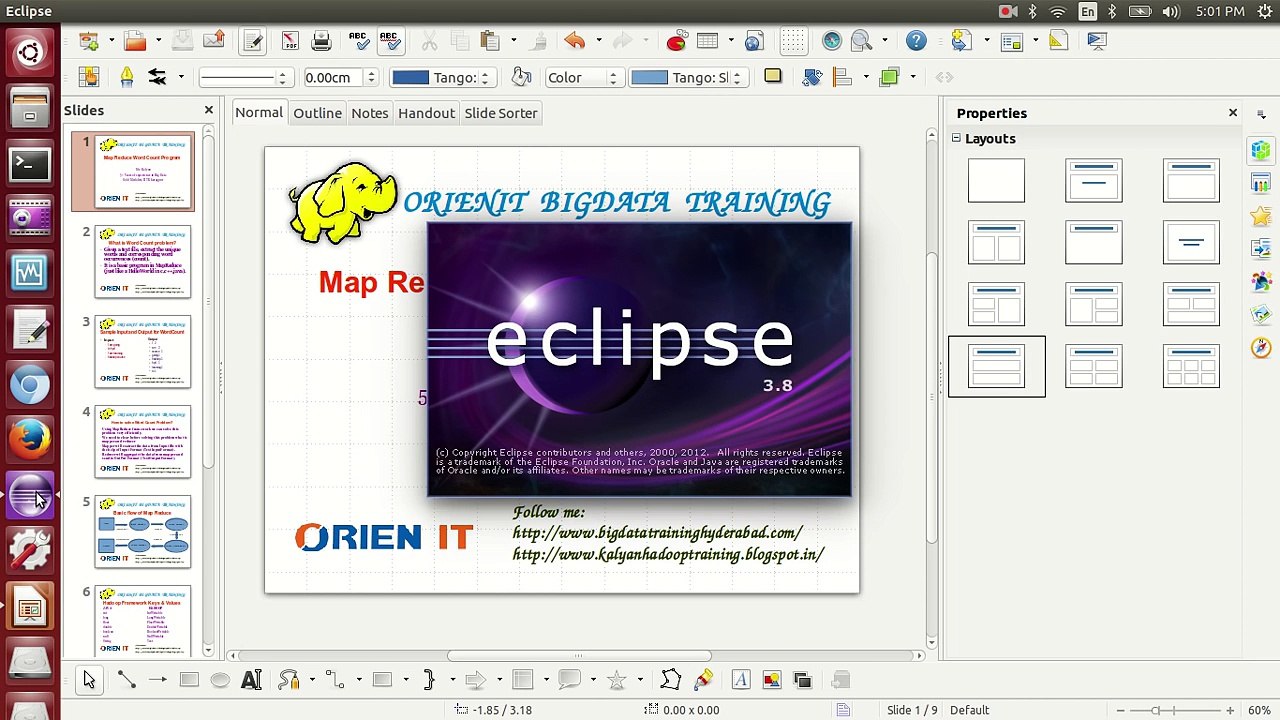This screenshot has width=1280, height=720.
Task: Click the 60% zoom level
Action: click(x=1259, y=710)
